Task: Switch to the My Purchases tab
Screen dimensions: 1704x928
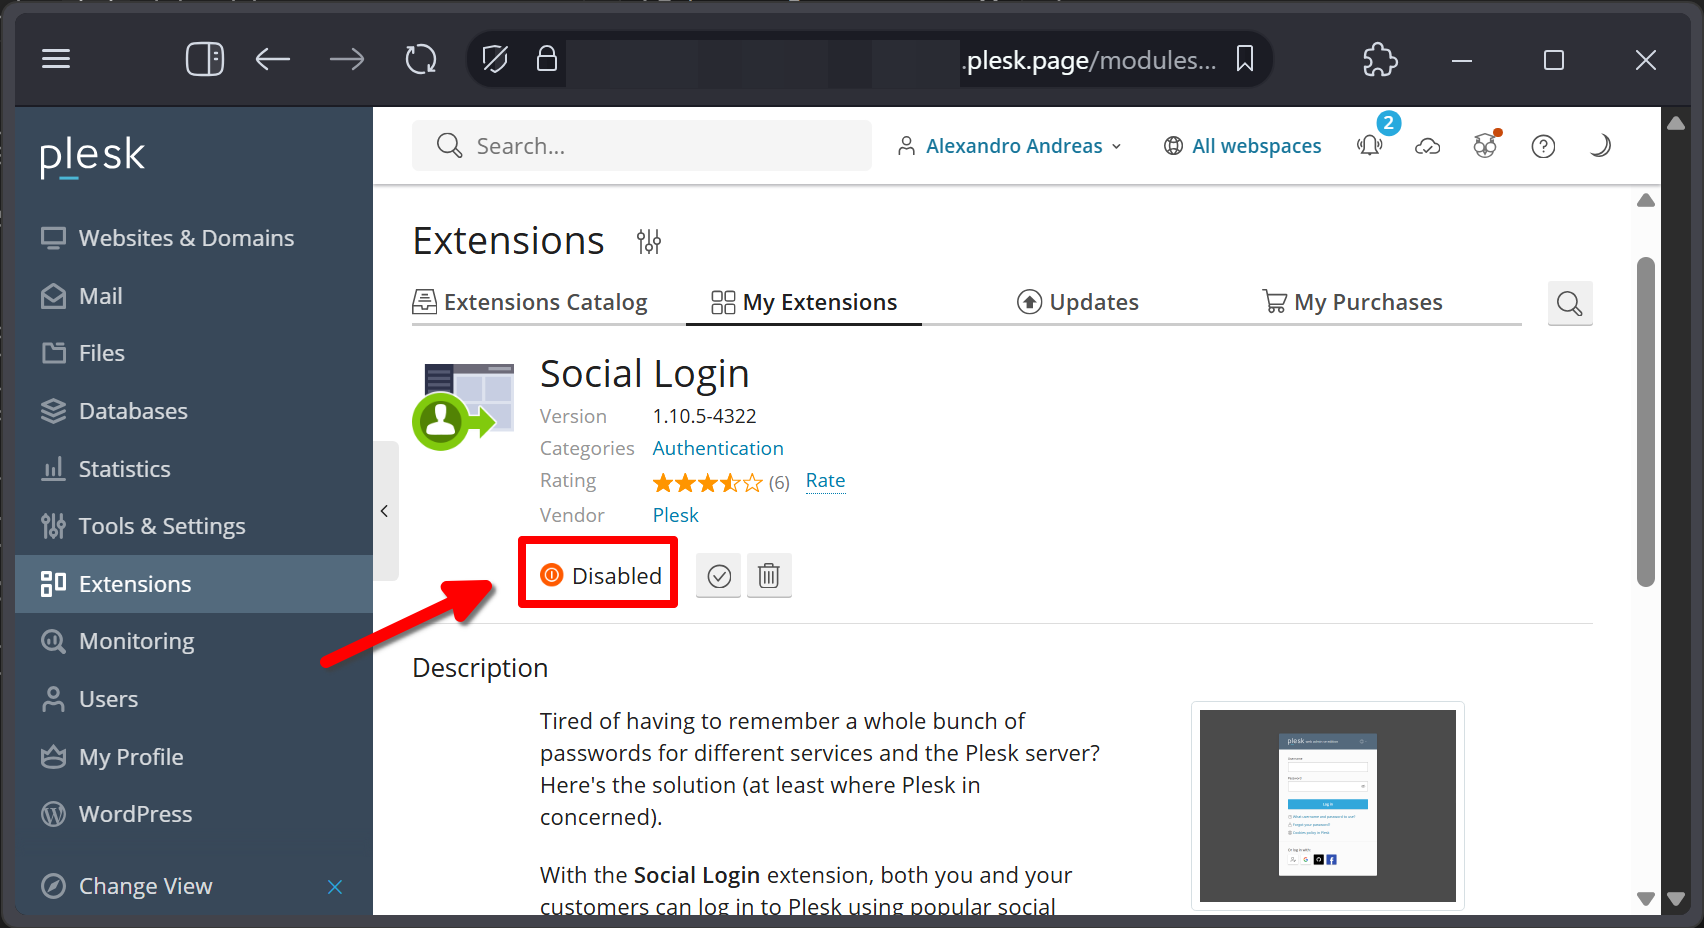Action: tap(1352, 302)
